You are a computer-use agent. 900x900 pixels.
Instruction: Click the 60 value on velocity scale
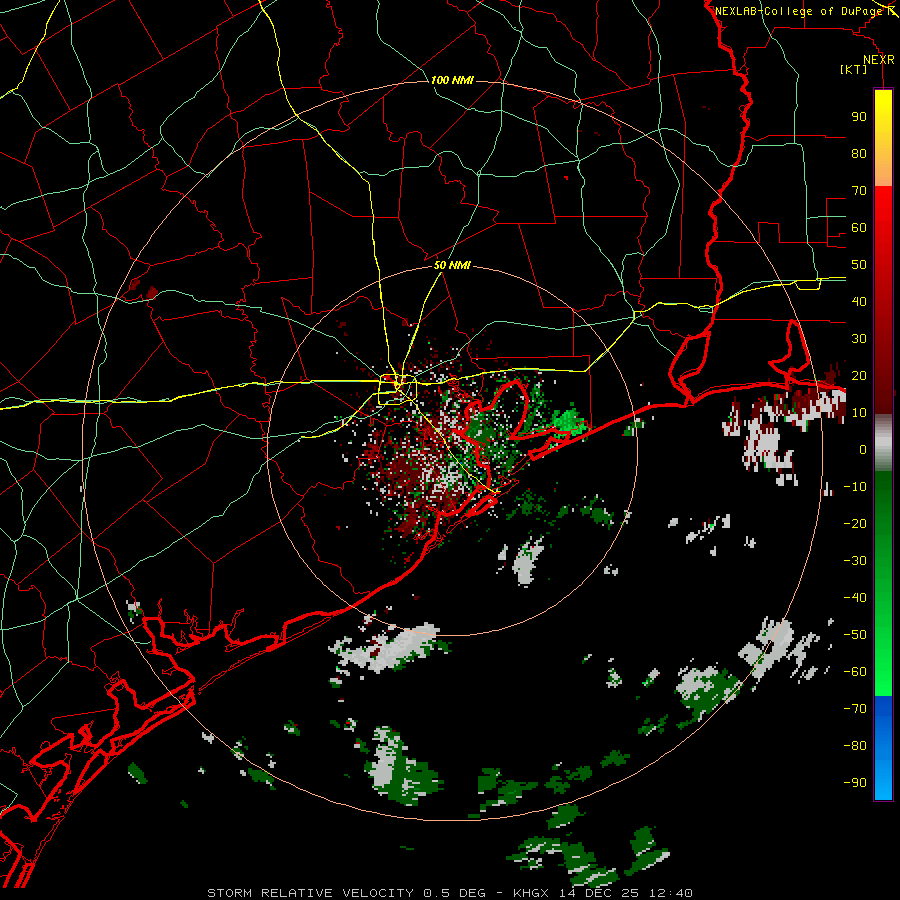859,228
